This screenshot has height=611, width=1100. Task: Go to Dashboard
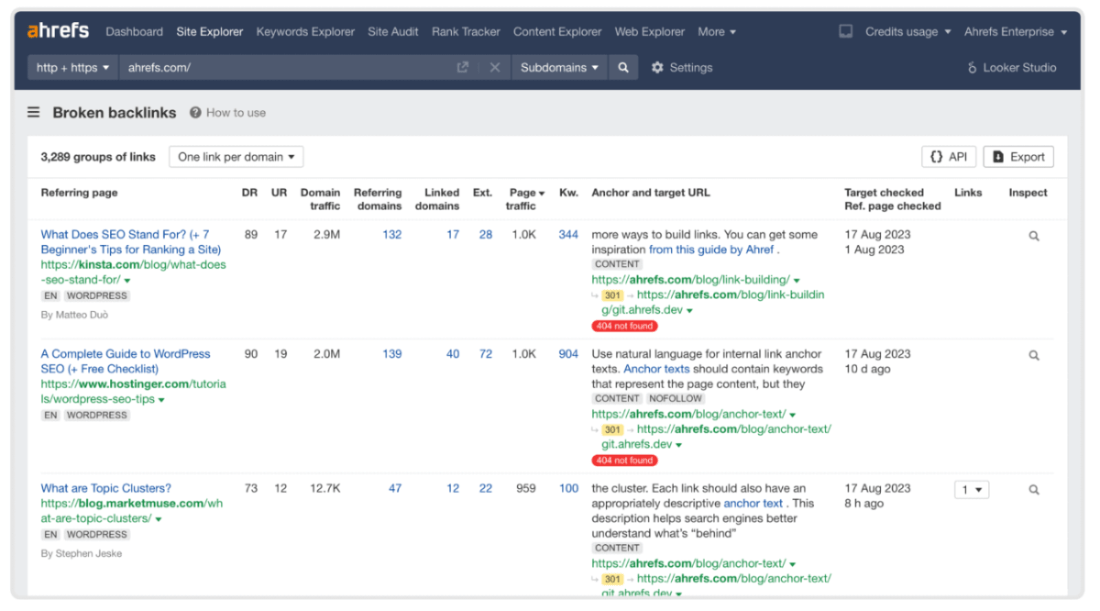(x=134, y=32)
